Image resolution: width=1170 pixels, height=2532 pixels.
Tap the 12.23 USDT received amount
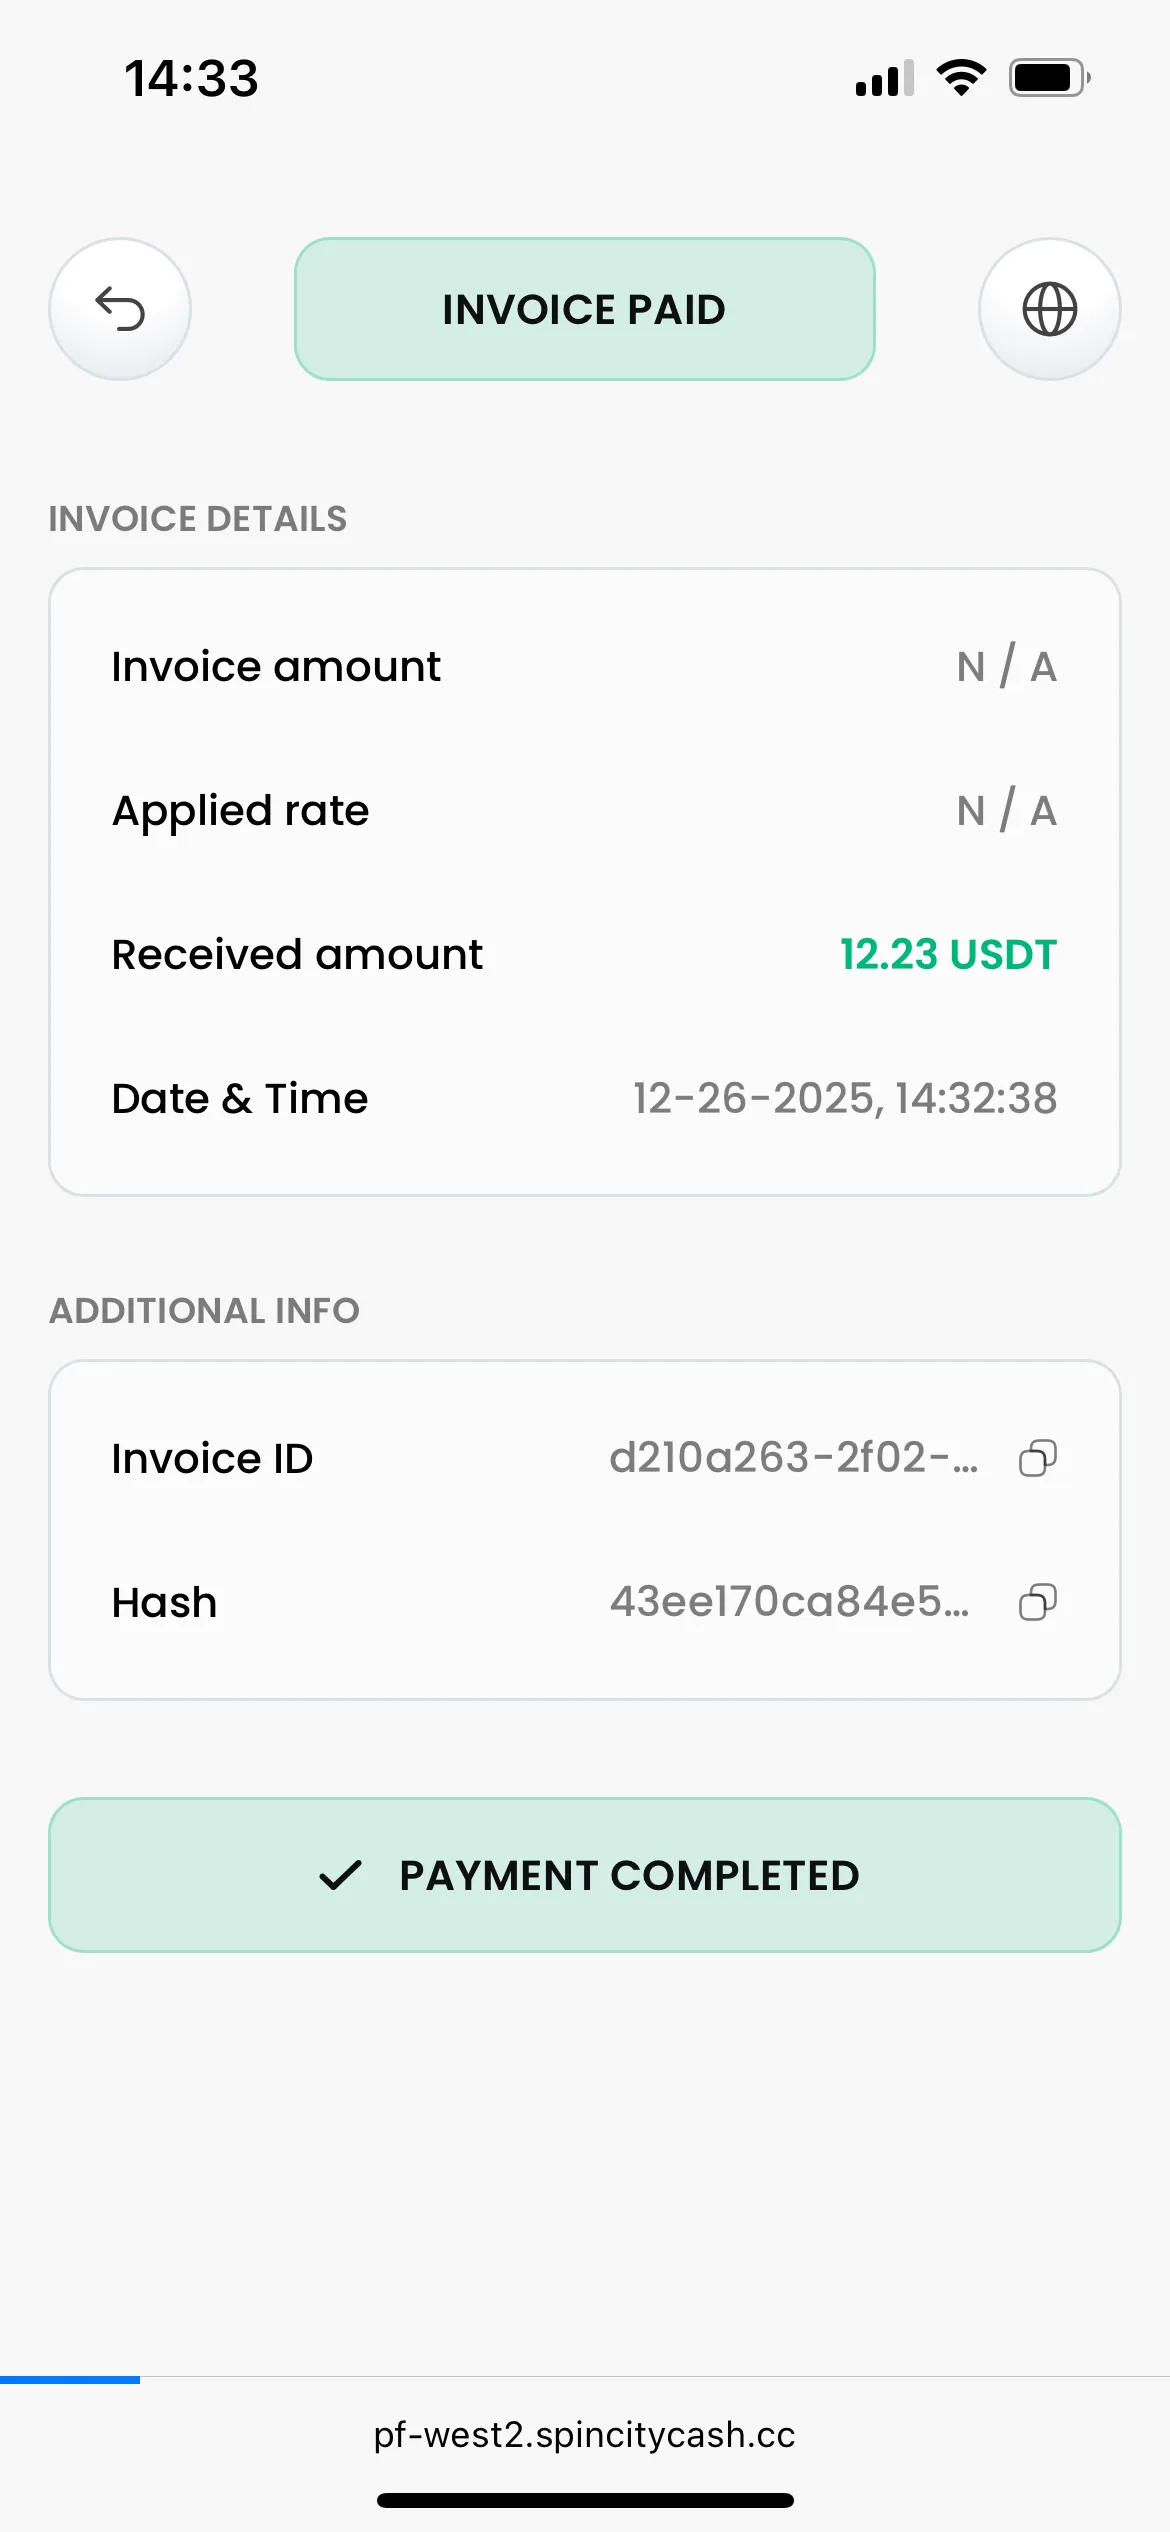(x=948, y=955)
